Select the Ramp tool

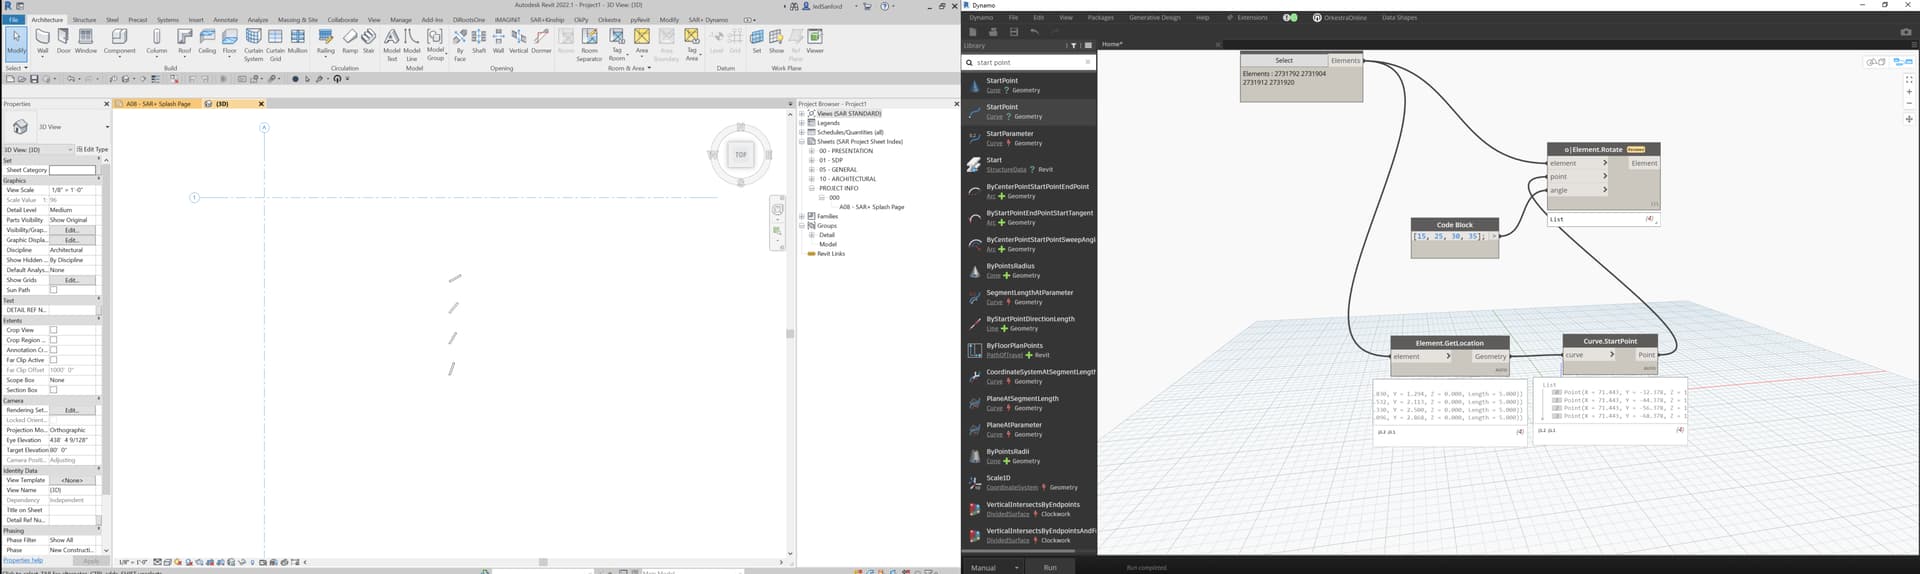pos(350,41)
